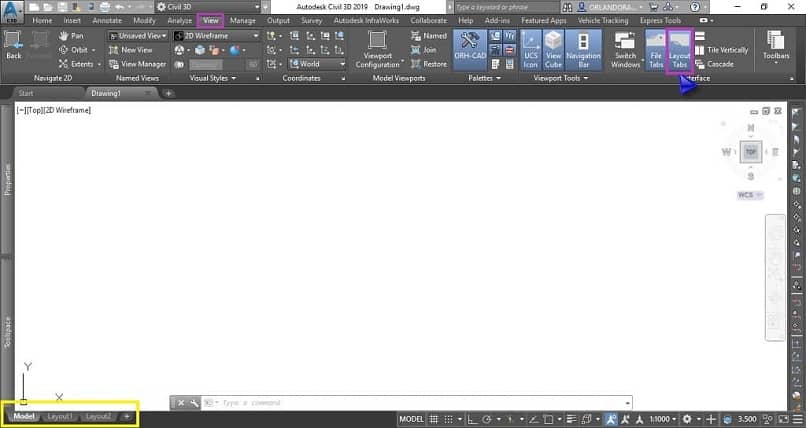
Task: Open the Express Tools ribbon tab
Action: coord(660,21)
